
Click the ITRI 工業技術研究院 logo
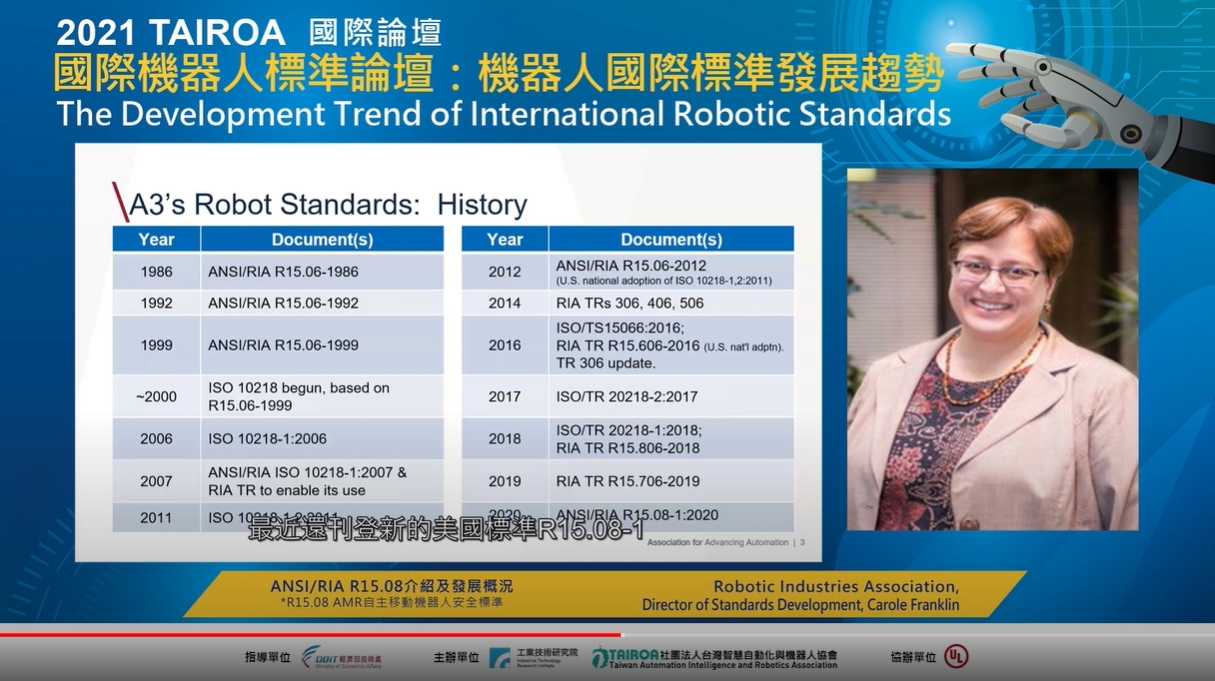pos(534,657)
